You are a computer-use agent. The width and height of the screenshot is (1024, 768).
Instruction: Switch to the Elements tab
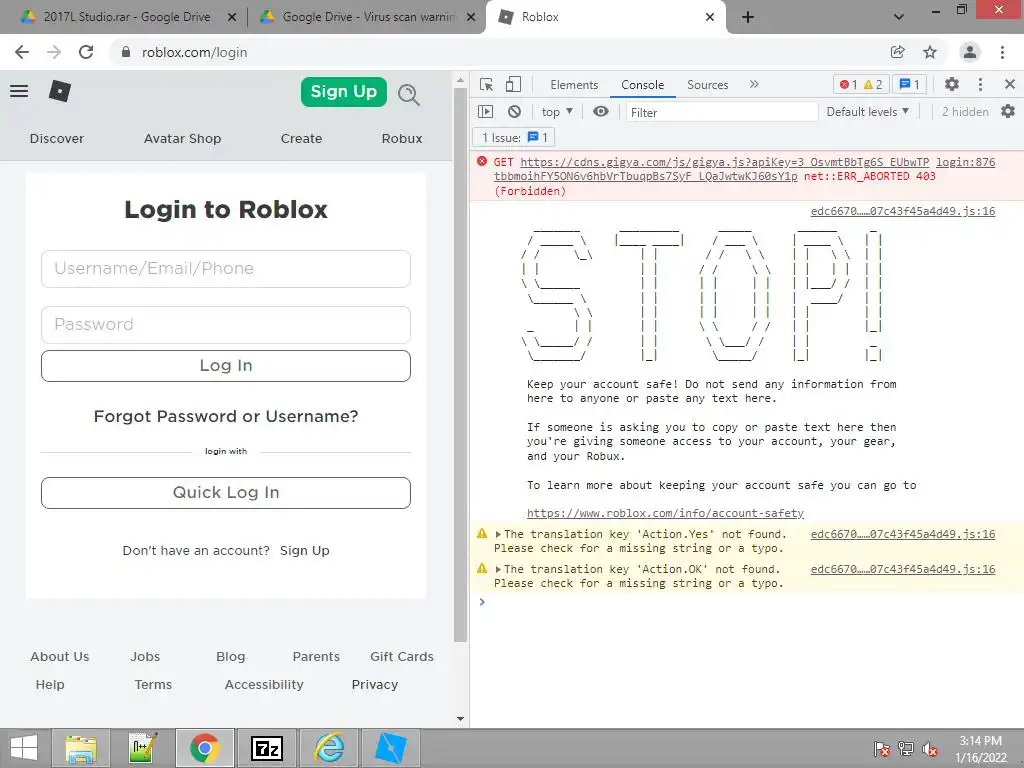point(574,85)
